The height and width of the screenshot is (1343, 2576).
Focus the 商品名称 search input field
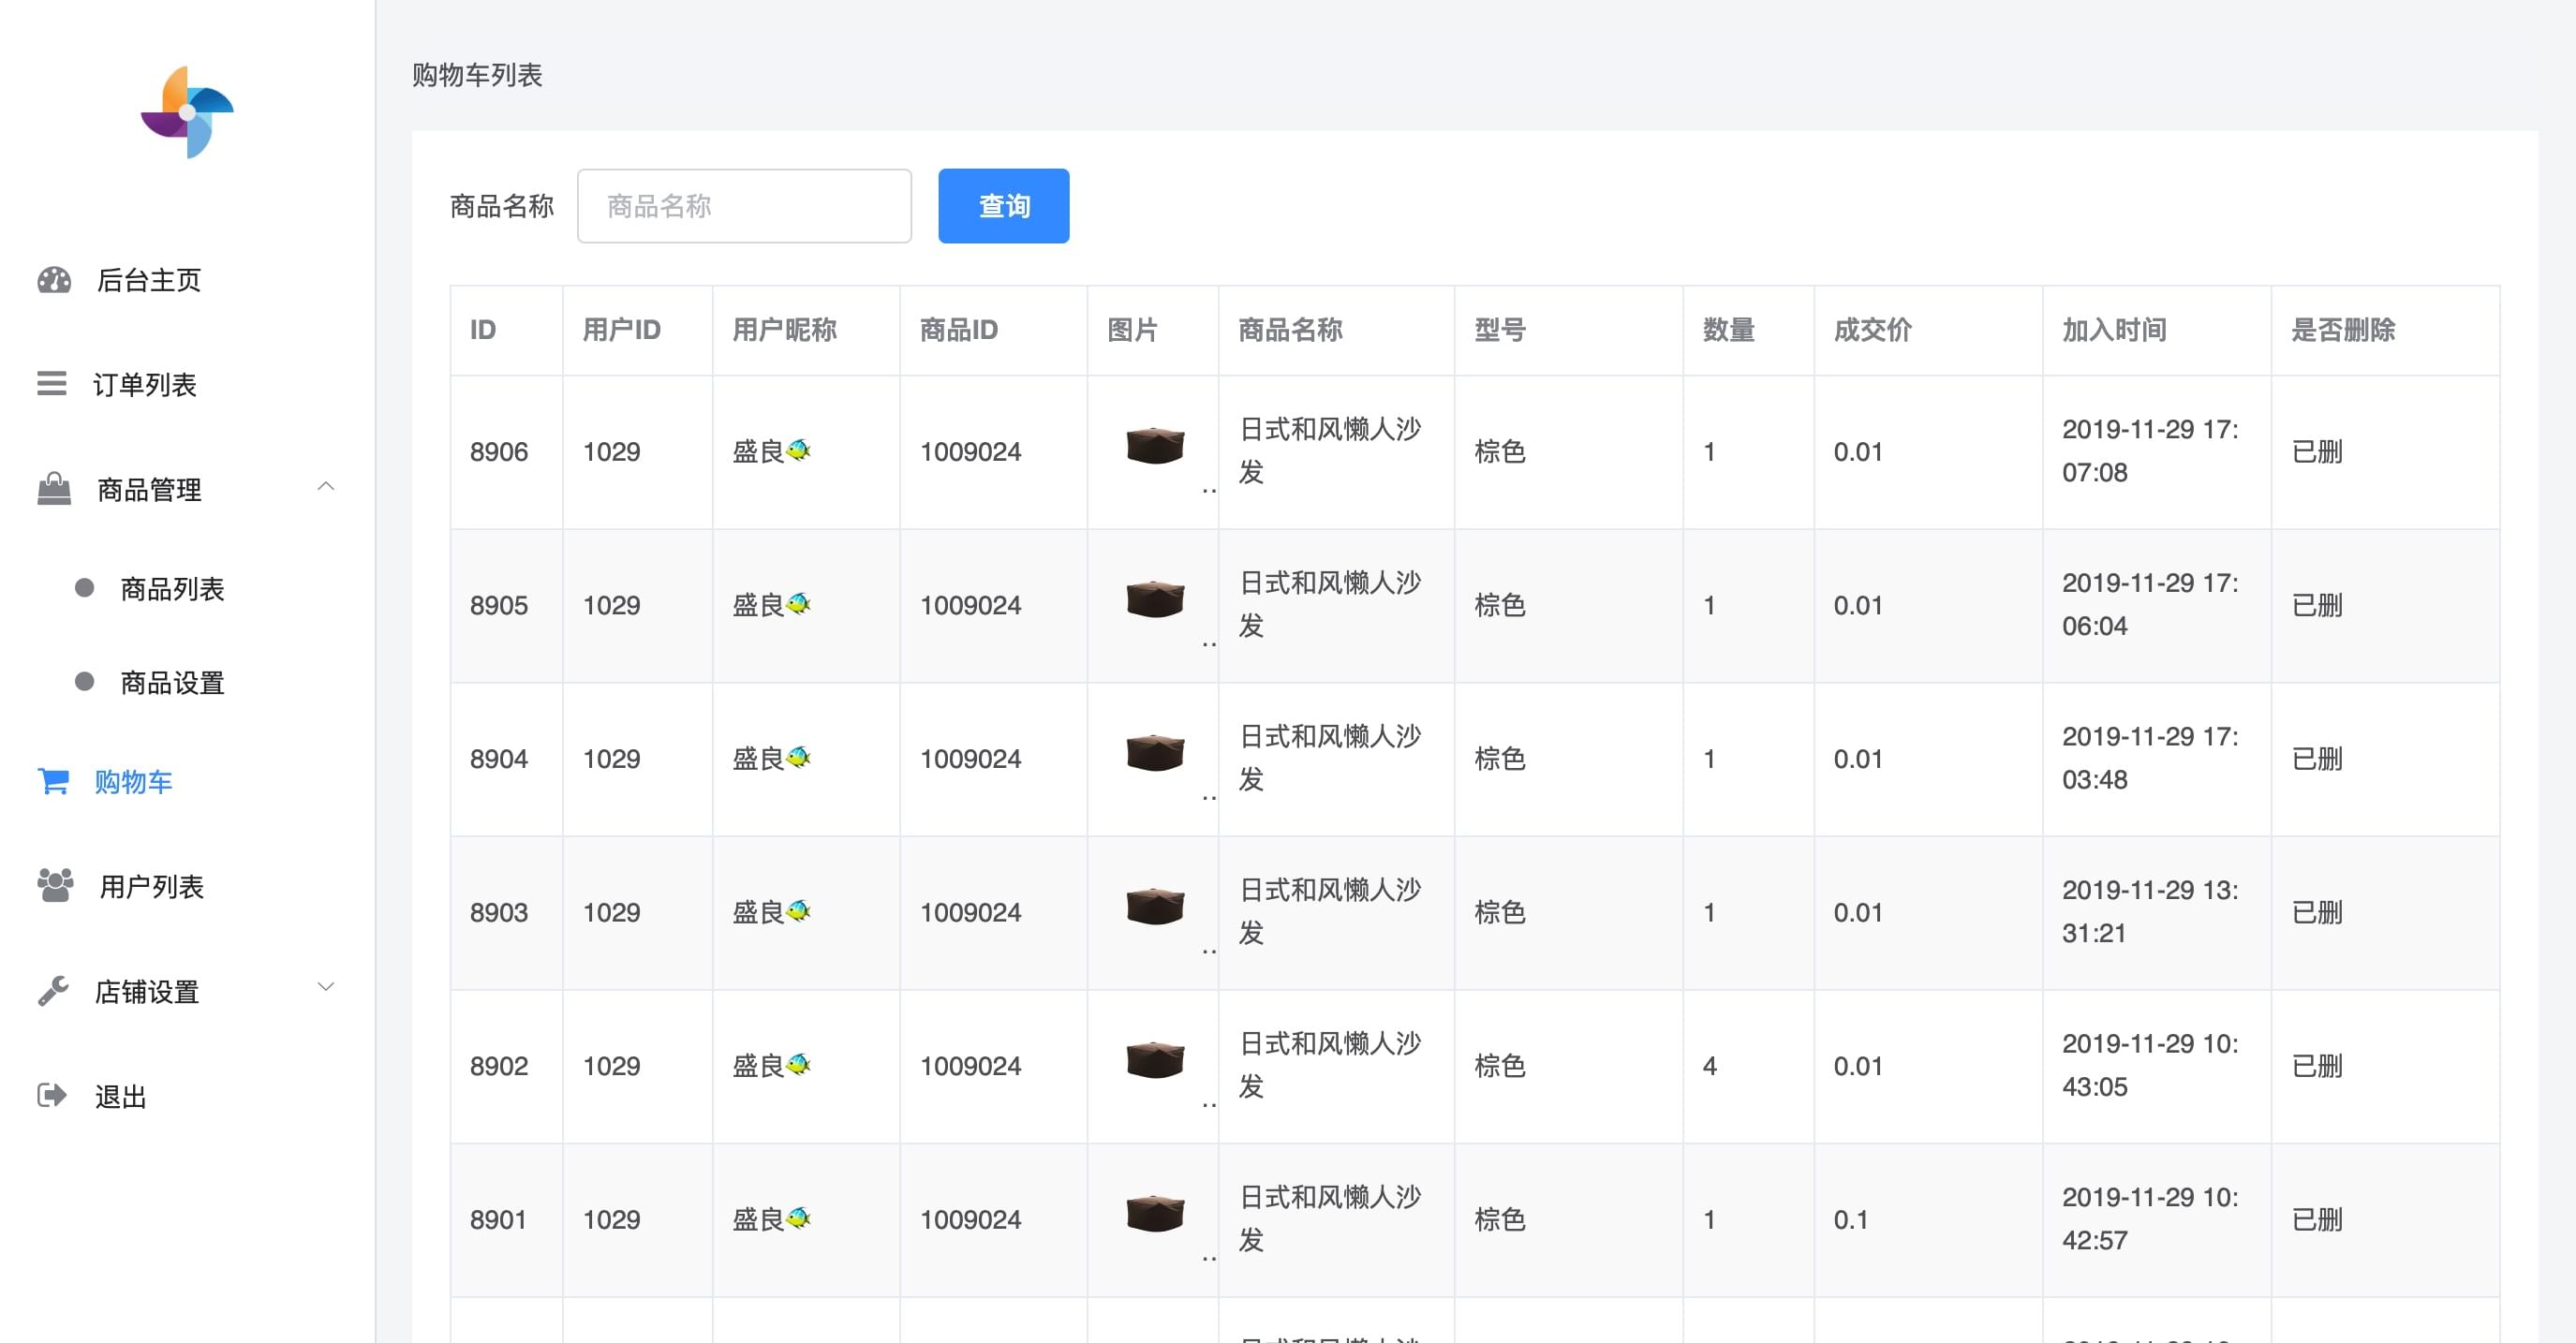click(744, 206)
